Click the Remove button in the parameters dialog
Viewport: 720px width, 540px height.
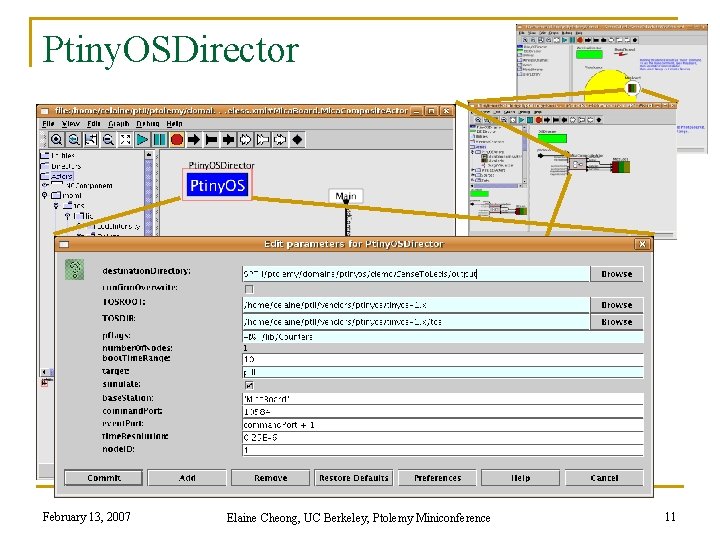[x=270, y=478]
